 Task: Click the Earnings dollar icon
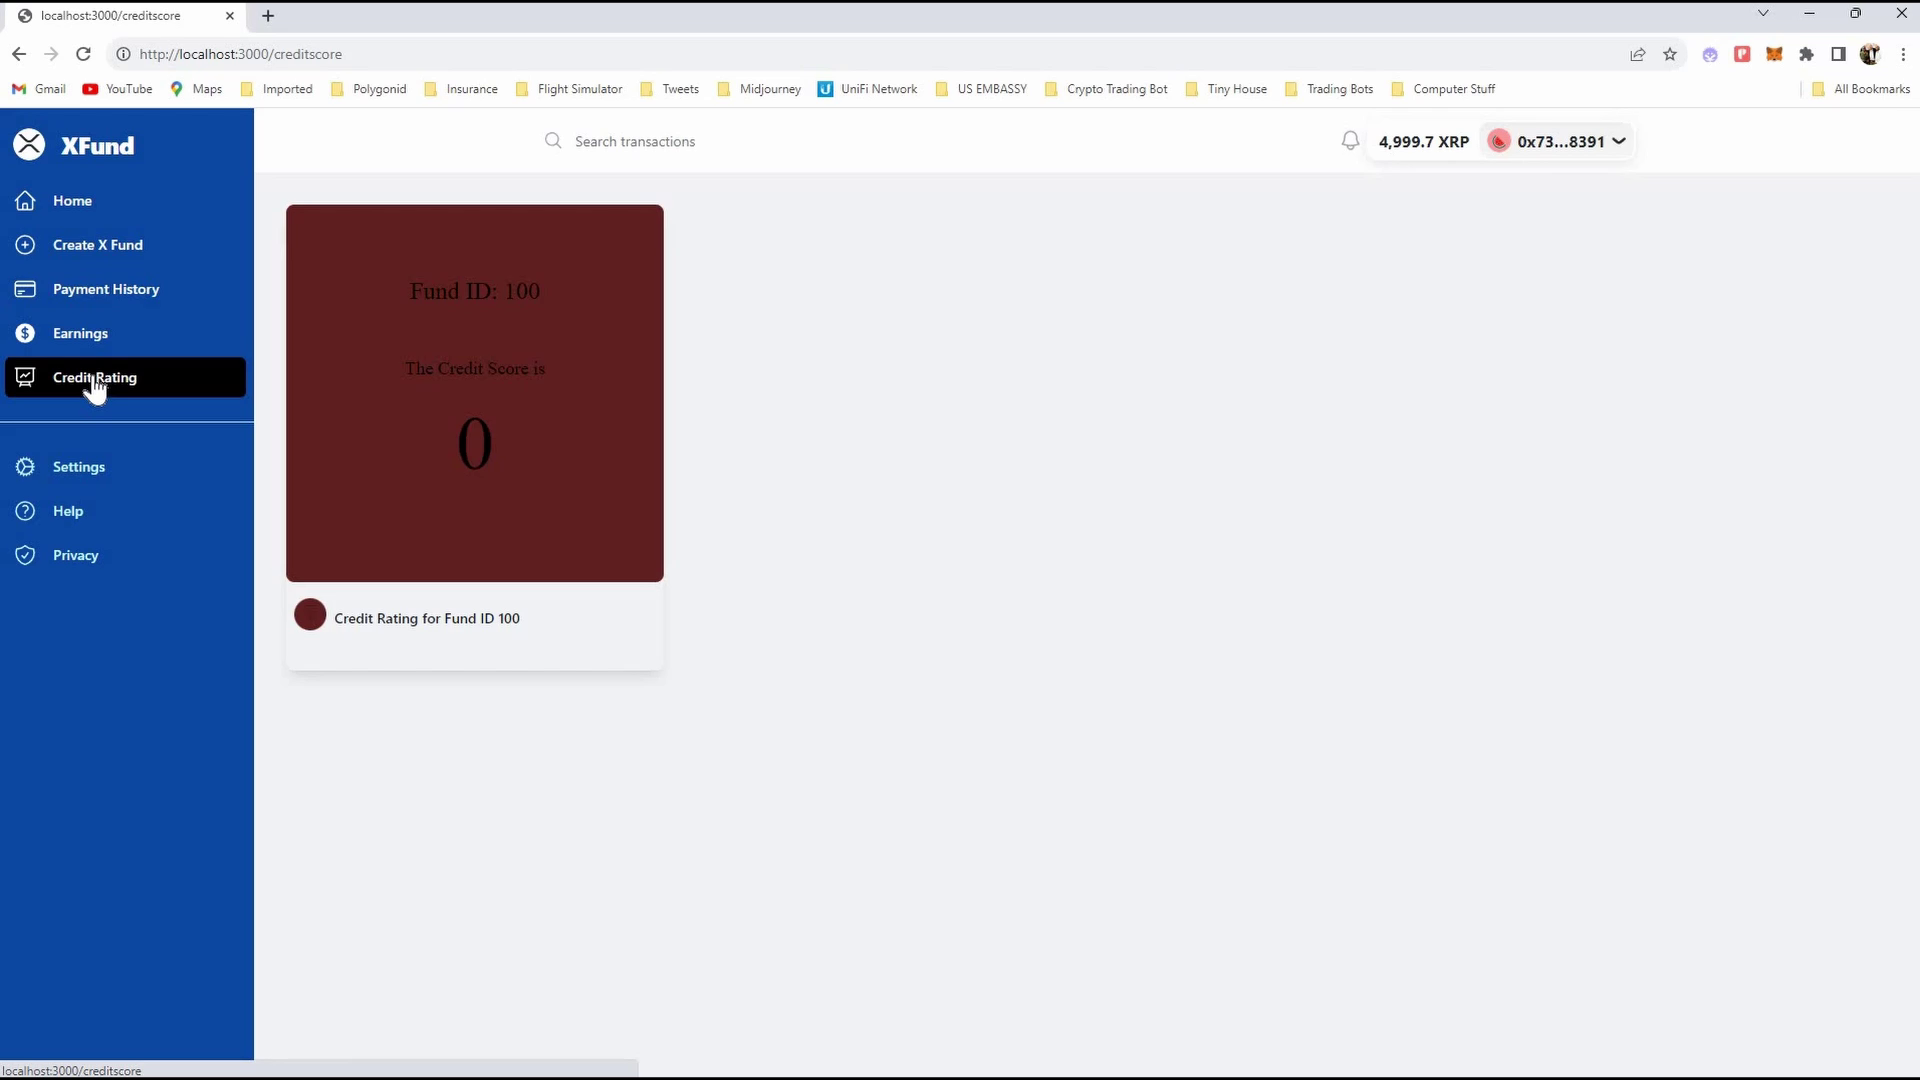click(x=25, y=333)
